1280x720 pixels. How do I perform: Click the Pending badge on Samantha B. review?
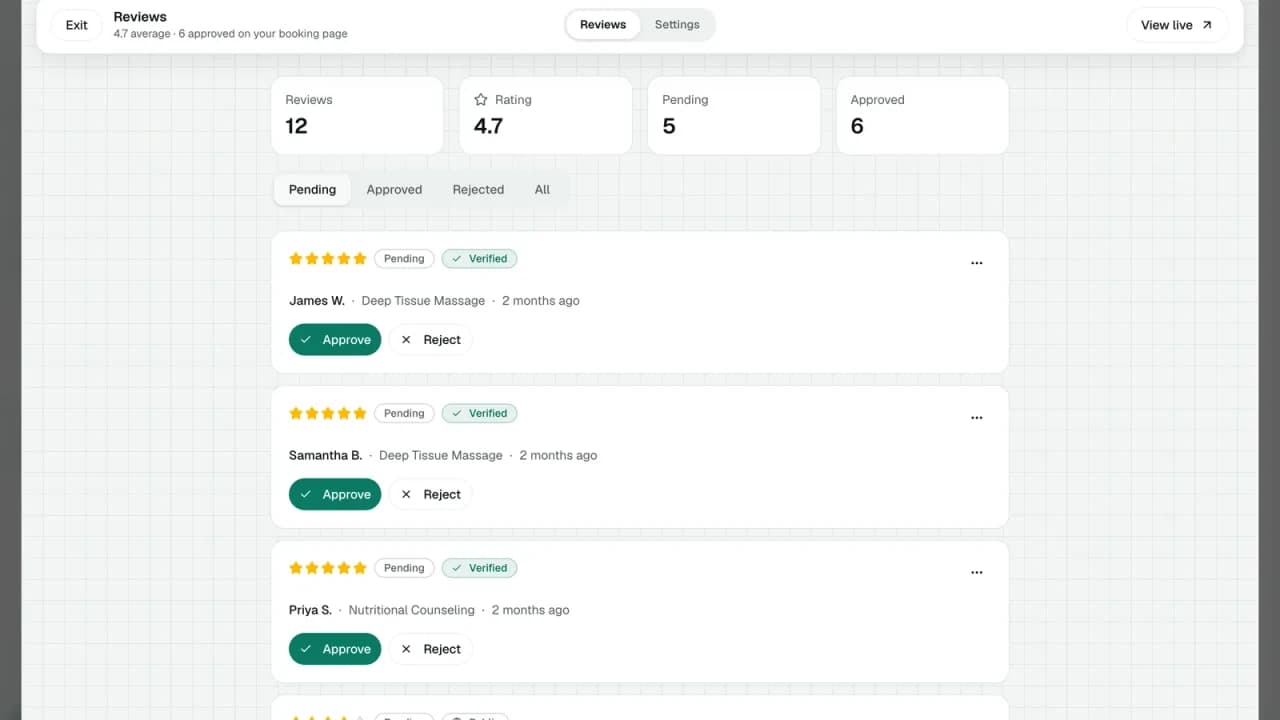(404, 413)
